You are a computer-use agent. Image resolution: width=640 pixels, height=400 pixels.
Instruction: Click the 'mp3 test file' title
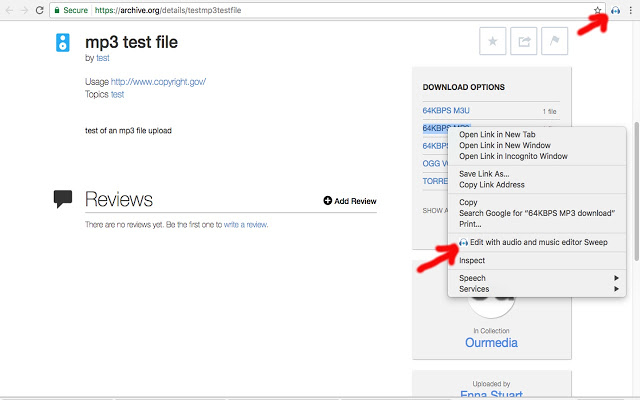[x=131, y=42]
